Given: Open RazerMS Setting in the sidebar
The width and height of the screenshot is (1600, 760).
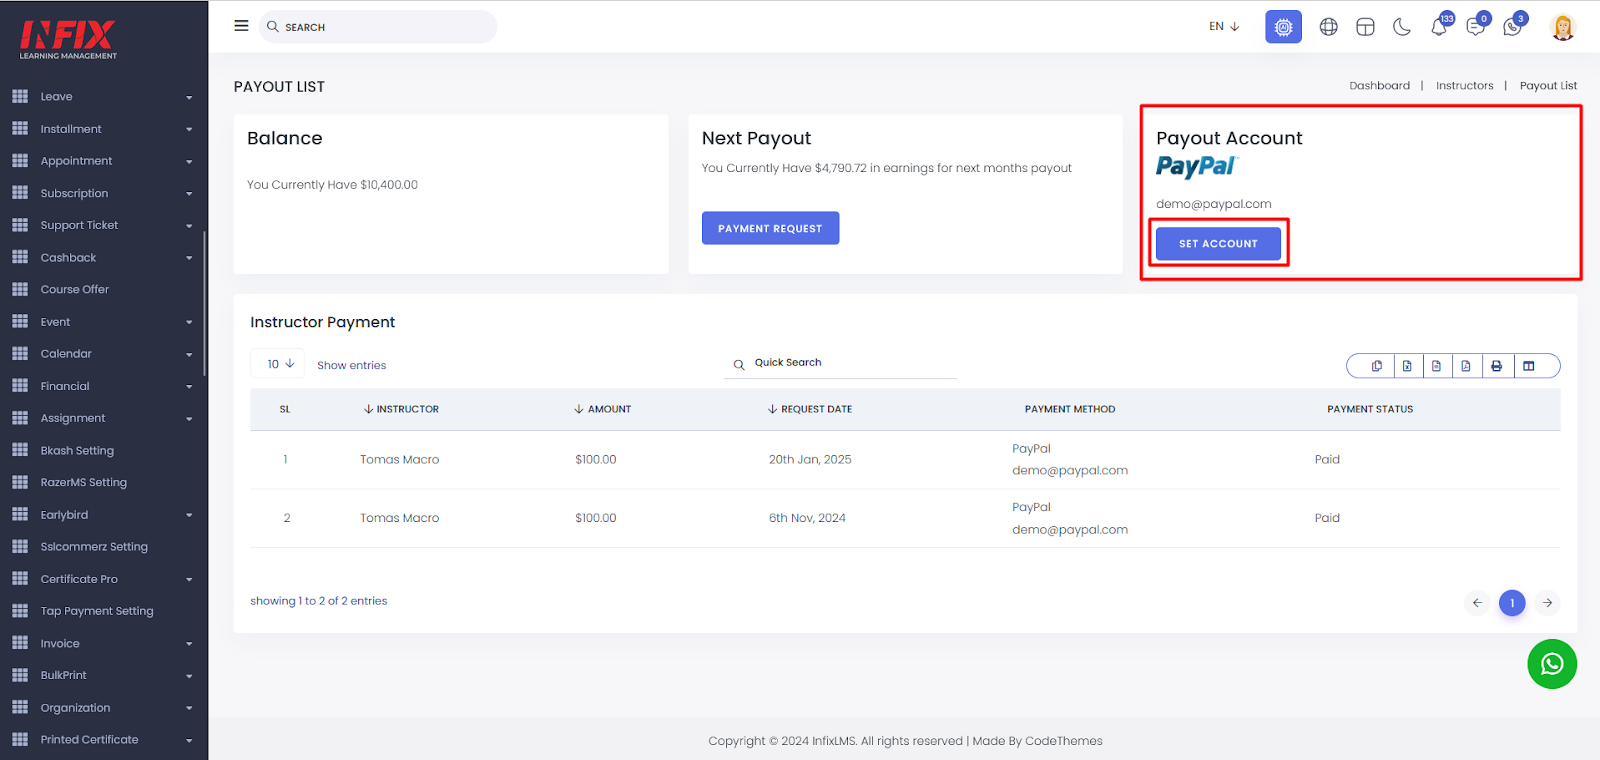Looking at the screenshot, I should tap(84, 482).
